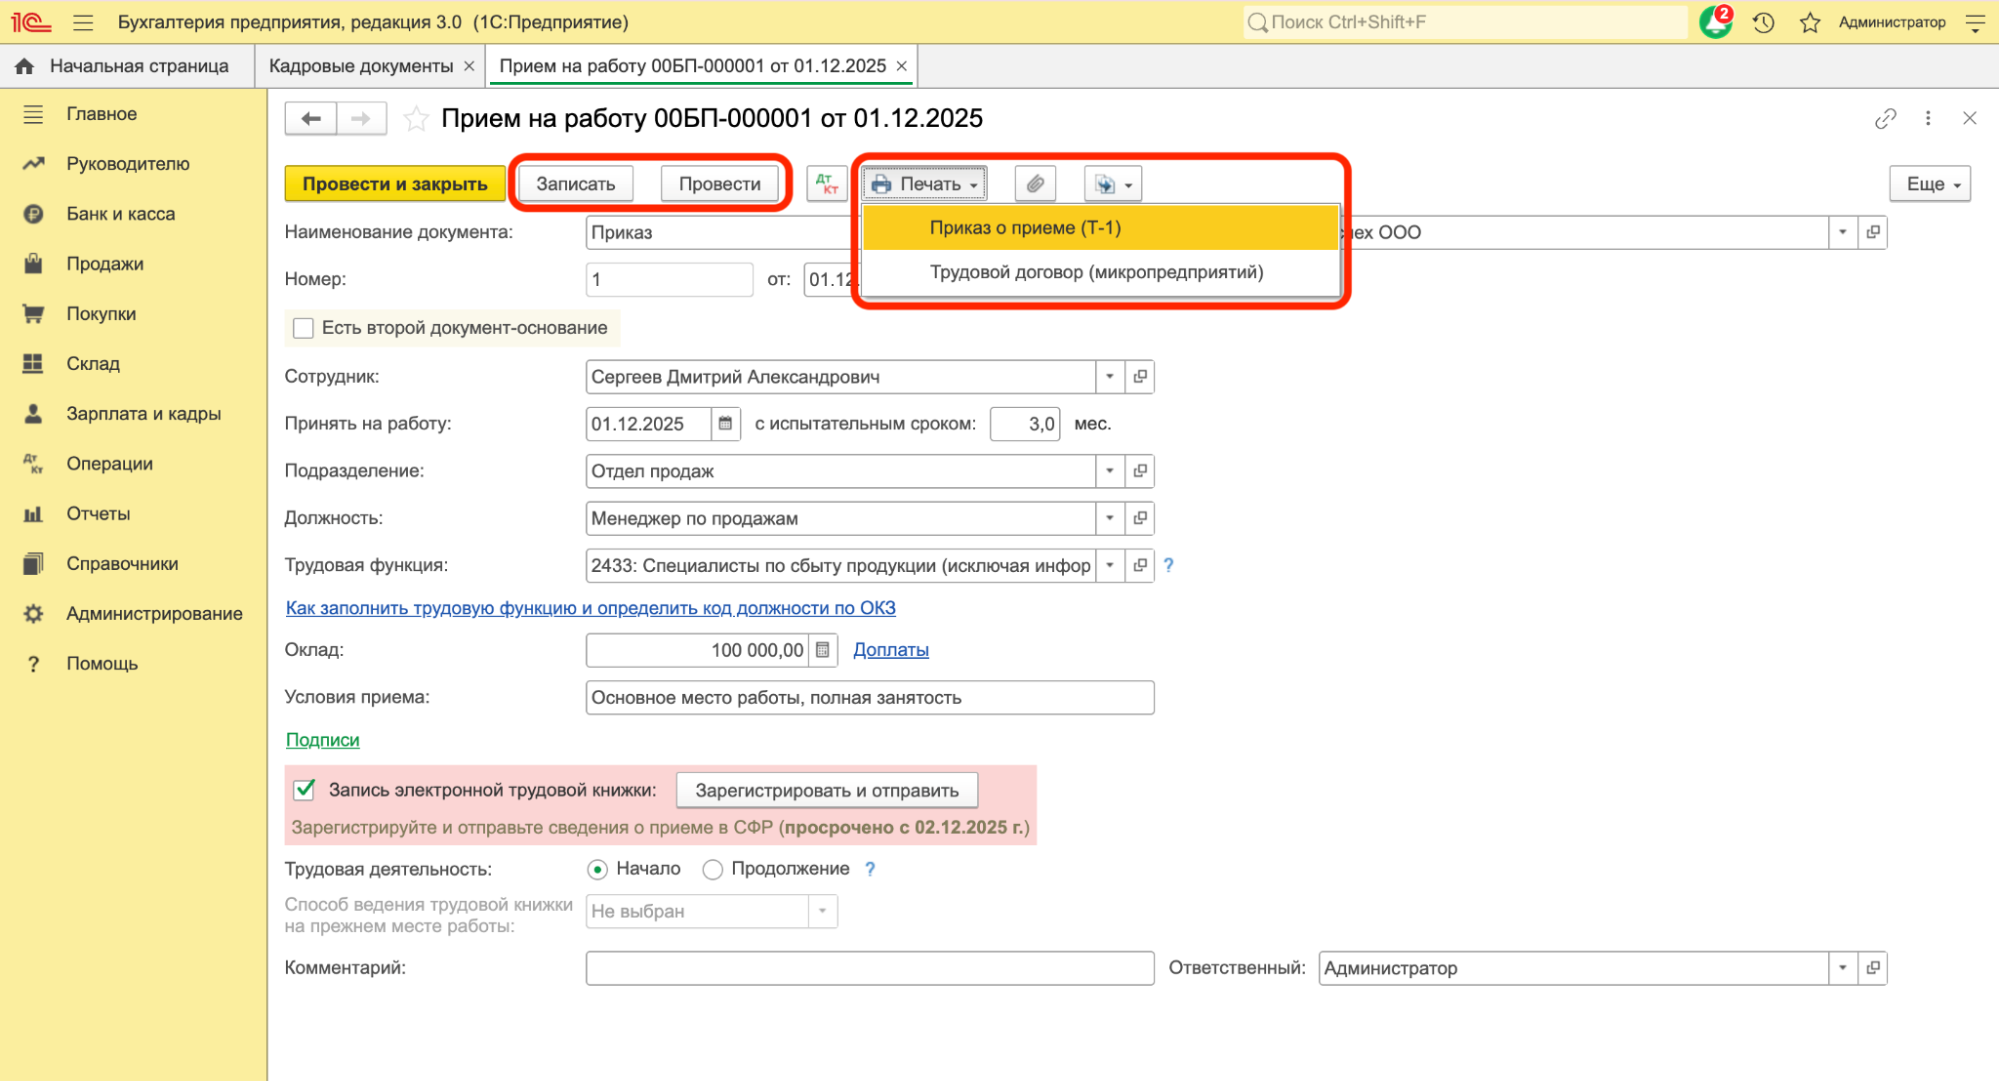Screen dimensions: 1999x1082
Task: Open 'Зарплата и кадры' sidebar section
Action: tap(143, 414)
